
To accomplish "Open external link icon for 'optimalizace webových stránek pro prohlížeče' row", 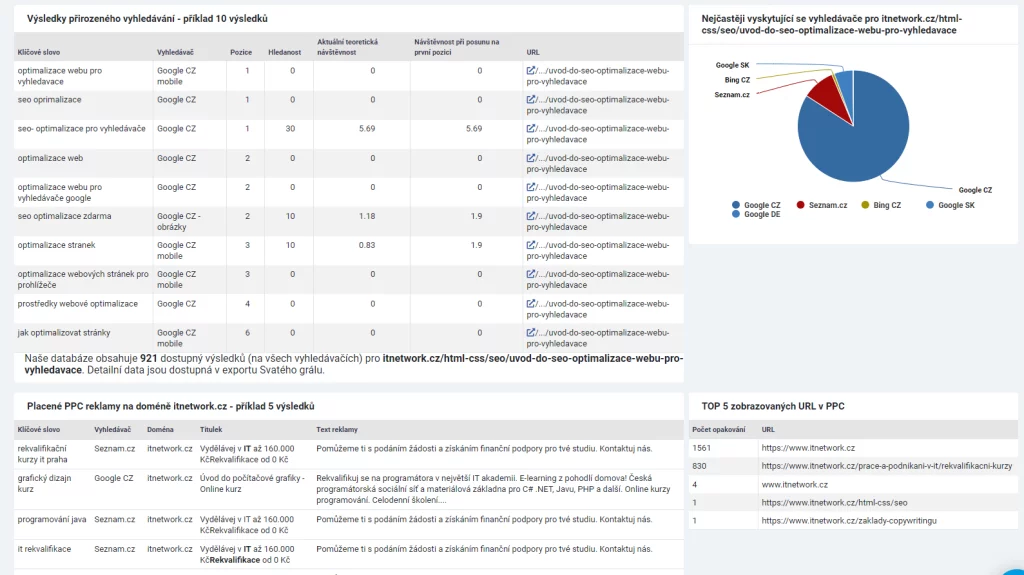I will [530, 274].
